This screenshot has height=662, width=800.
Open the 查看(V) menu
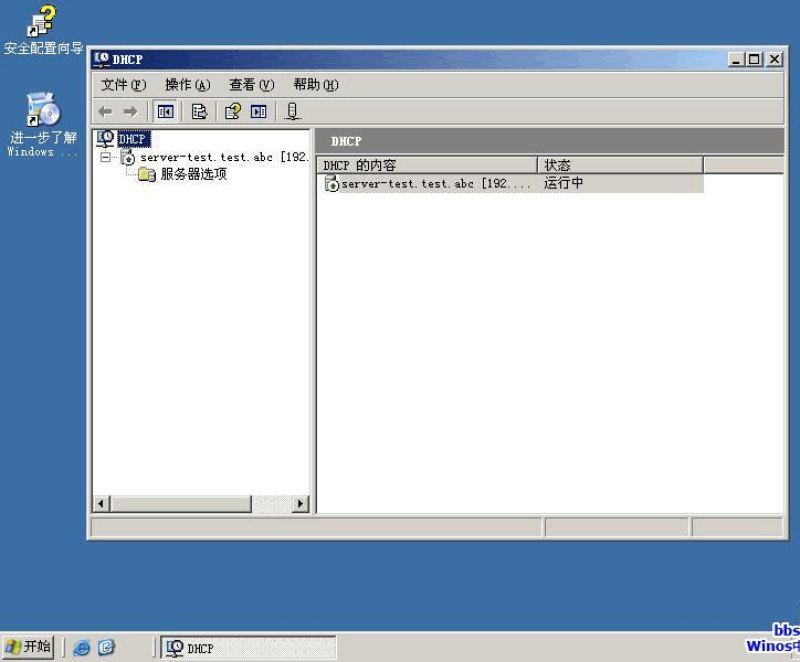251,85
